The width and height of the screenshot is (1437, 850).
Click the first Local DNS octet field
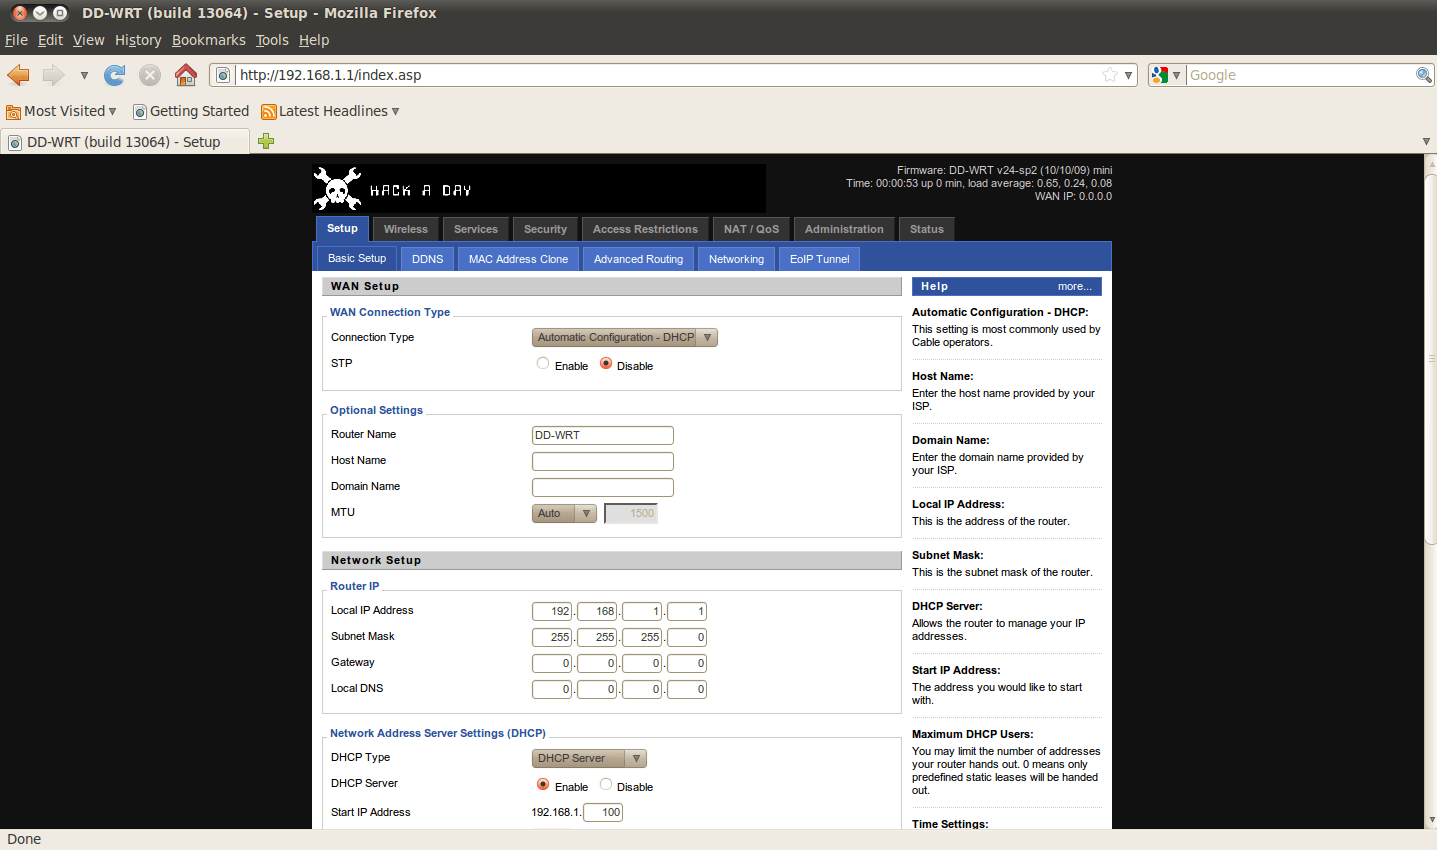(552, 689)
